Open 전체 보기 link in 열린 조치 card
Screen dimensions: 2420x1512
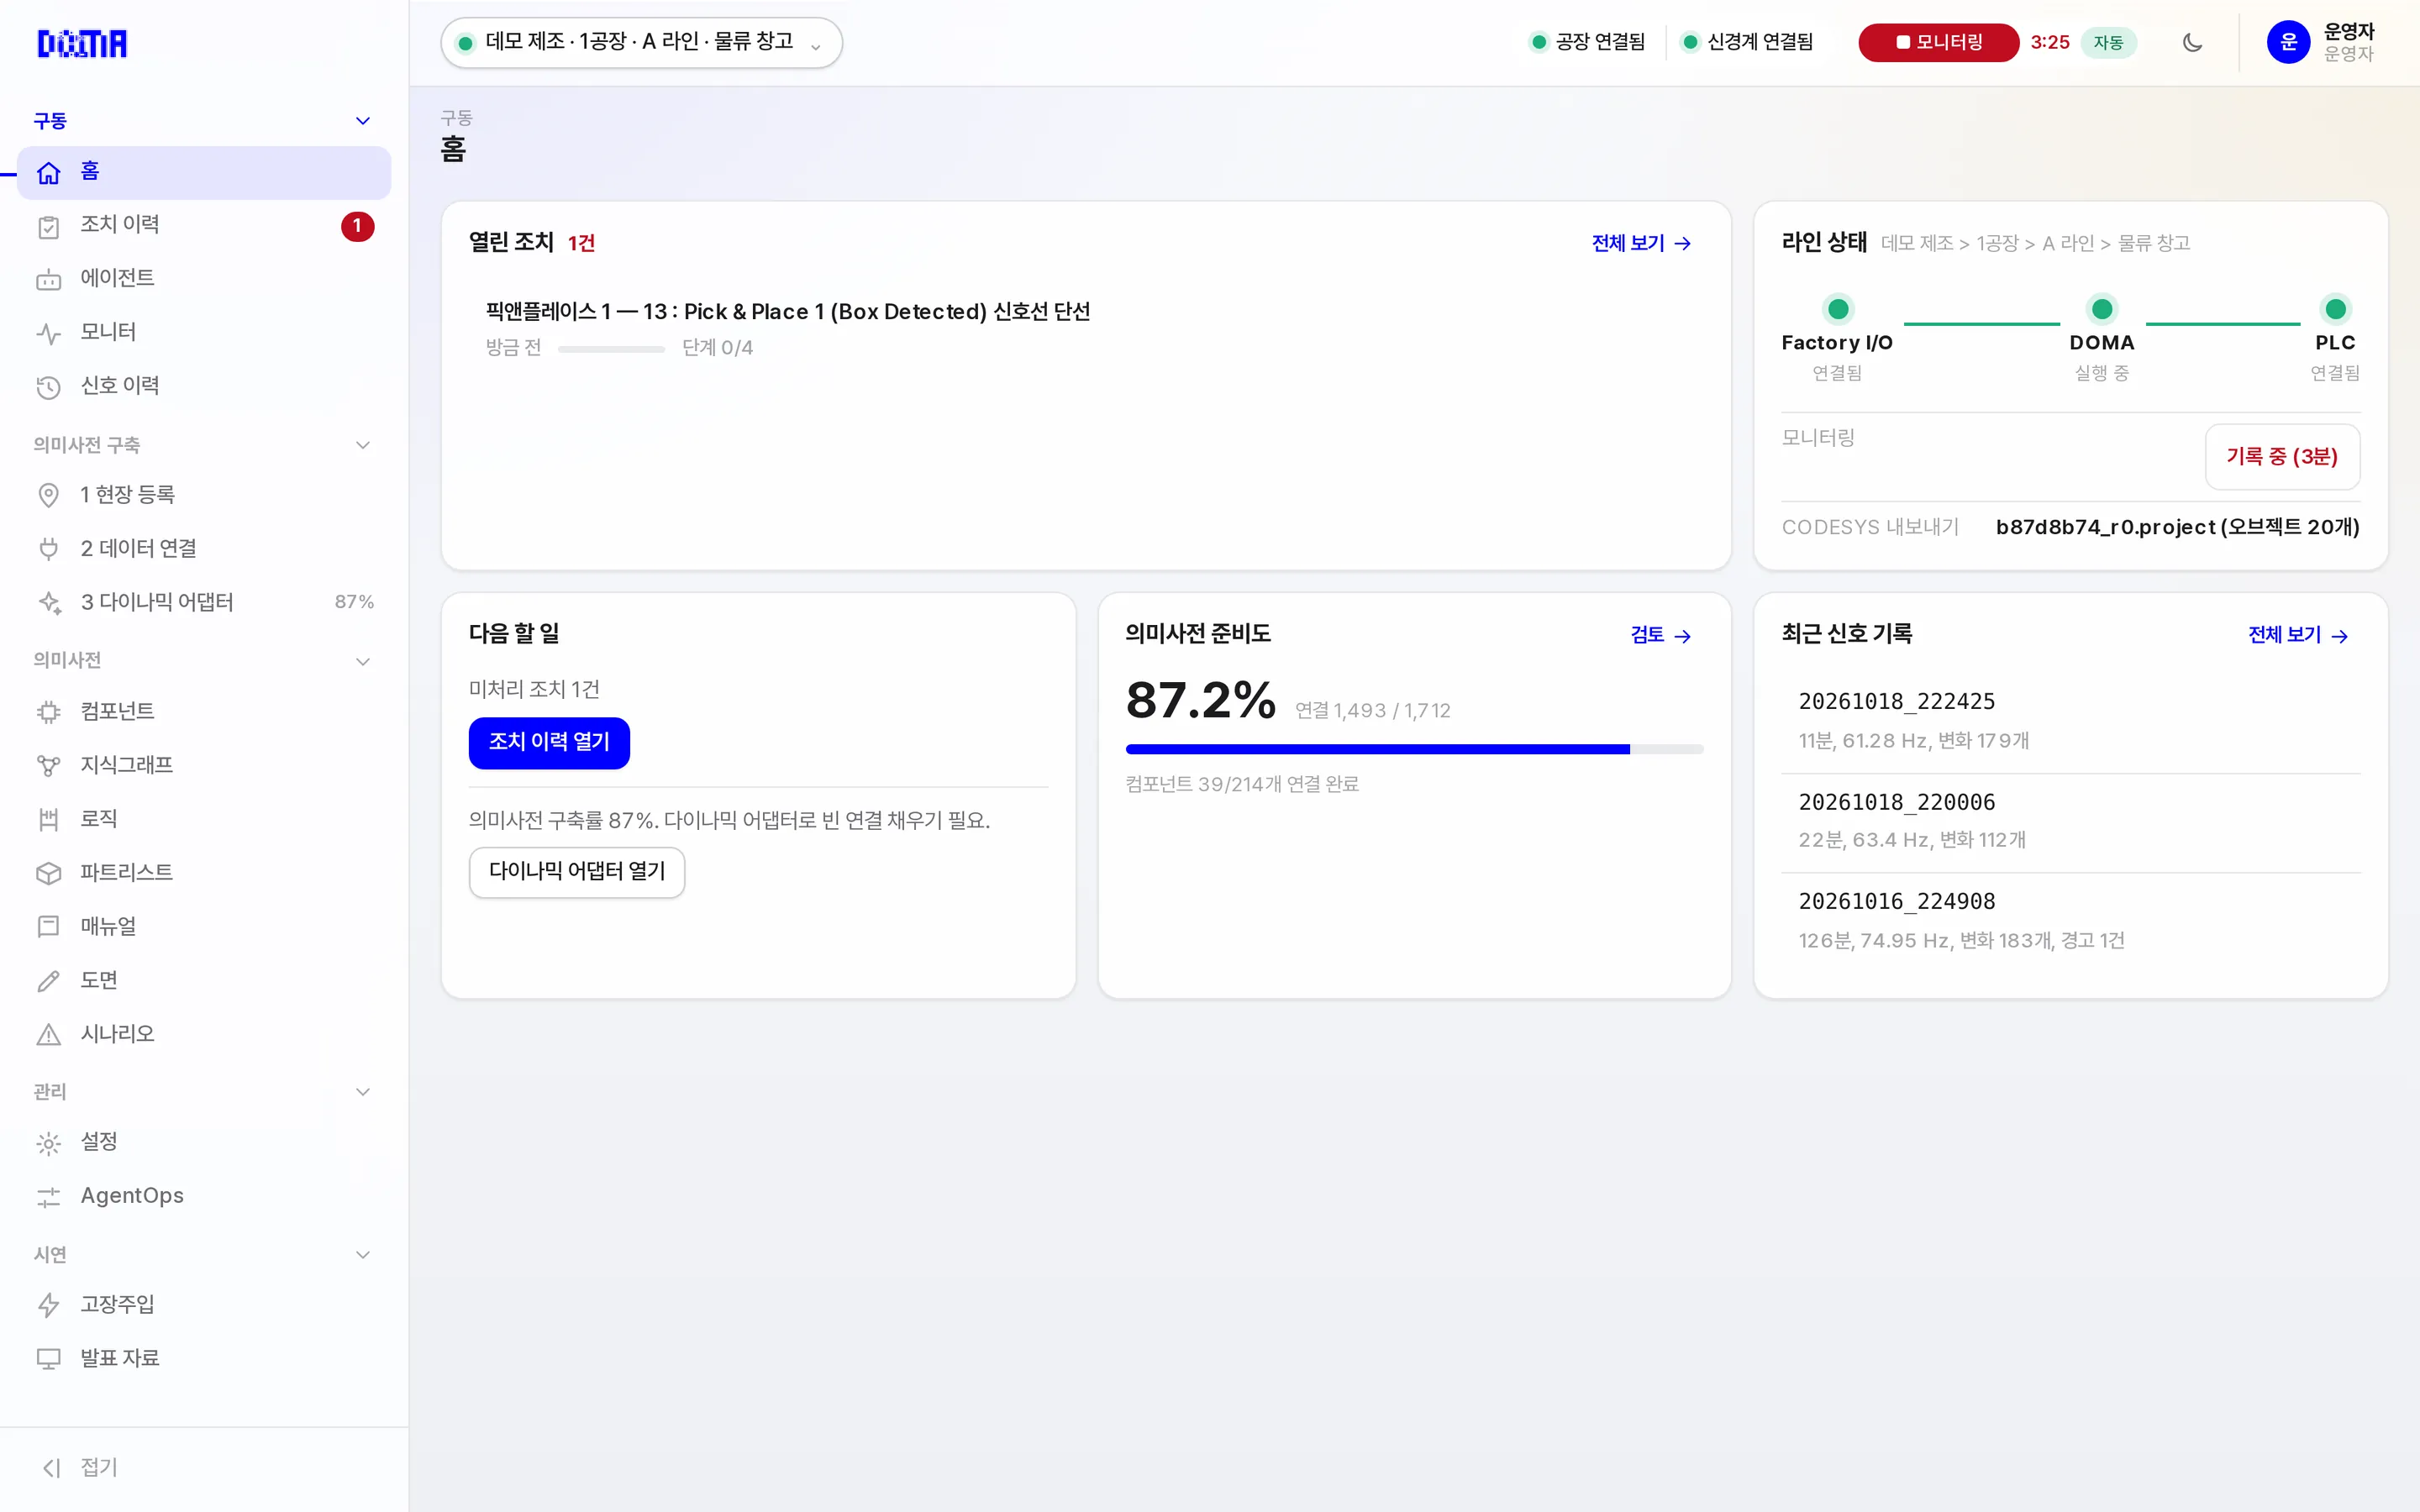[1641, 243]
